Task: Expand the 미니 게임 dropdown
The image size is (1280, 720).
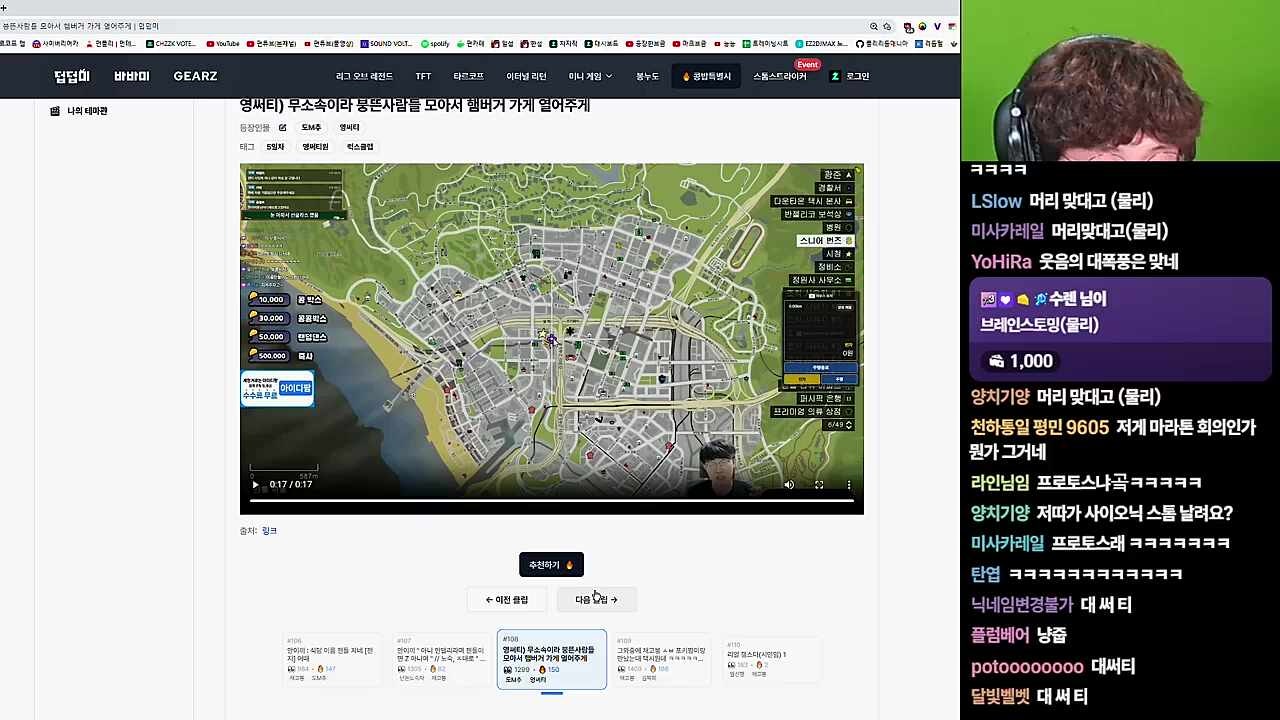Action: pos(590,76)
